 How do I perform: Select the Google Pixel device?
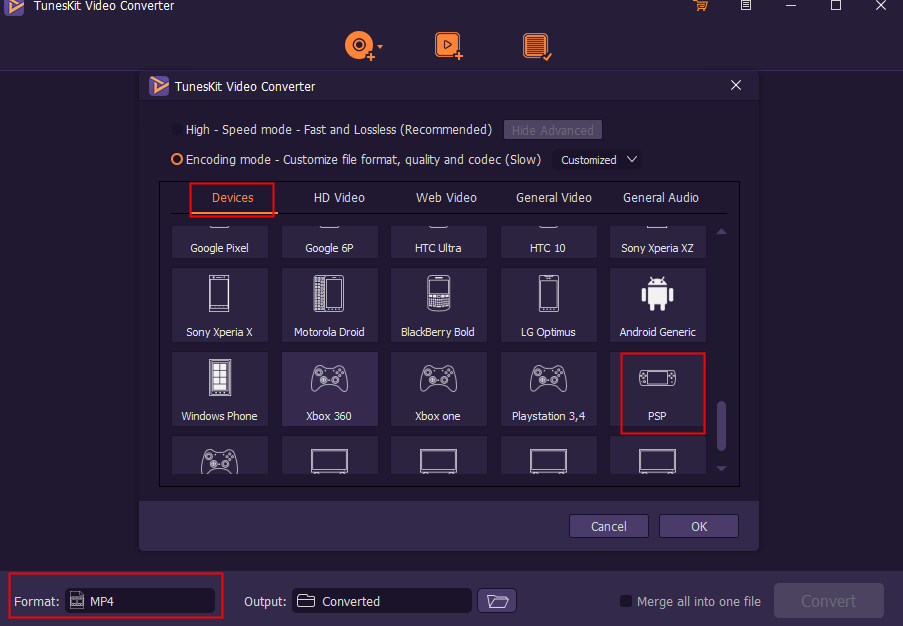point(219,242)
